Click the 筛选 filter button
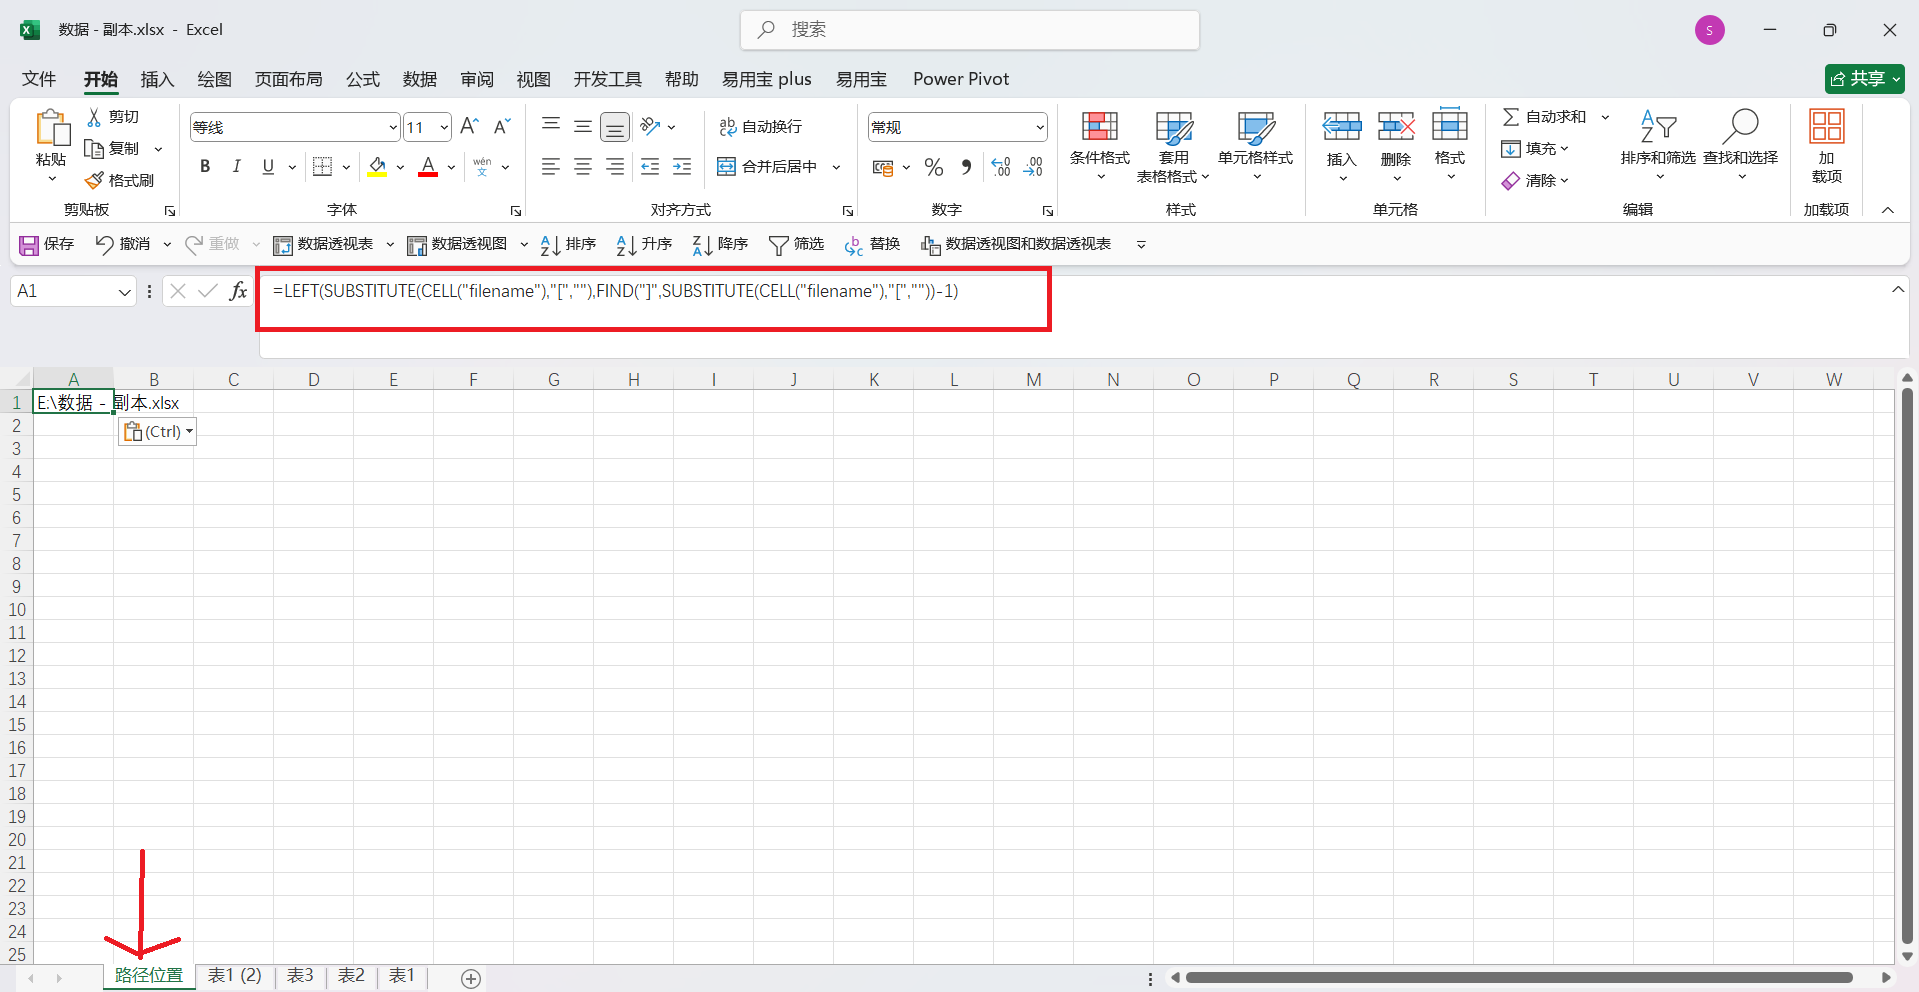The width and height of the screenshot is (1919, 992). pyautogui.click(x=796, y=245)
